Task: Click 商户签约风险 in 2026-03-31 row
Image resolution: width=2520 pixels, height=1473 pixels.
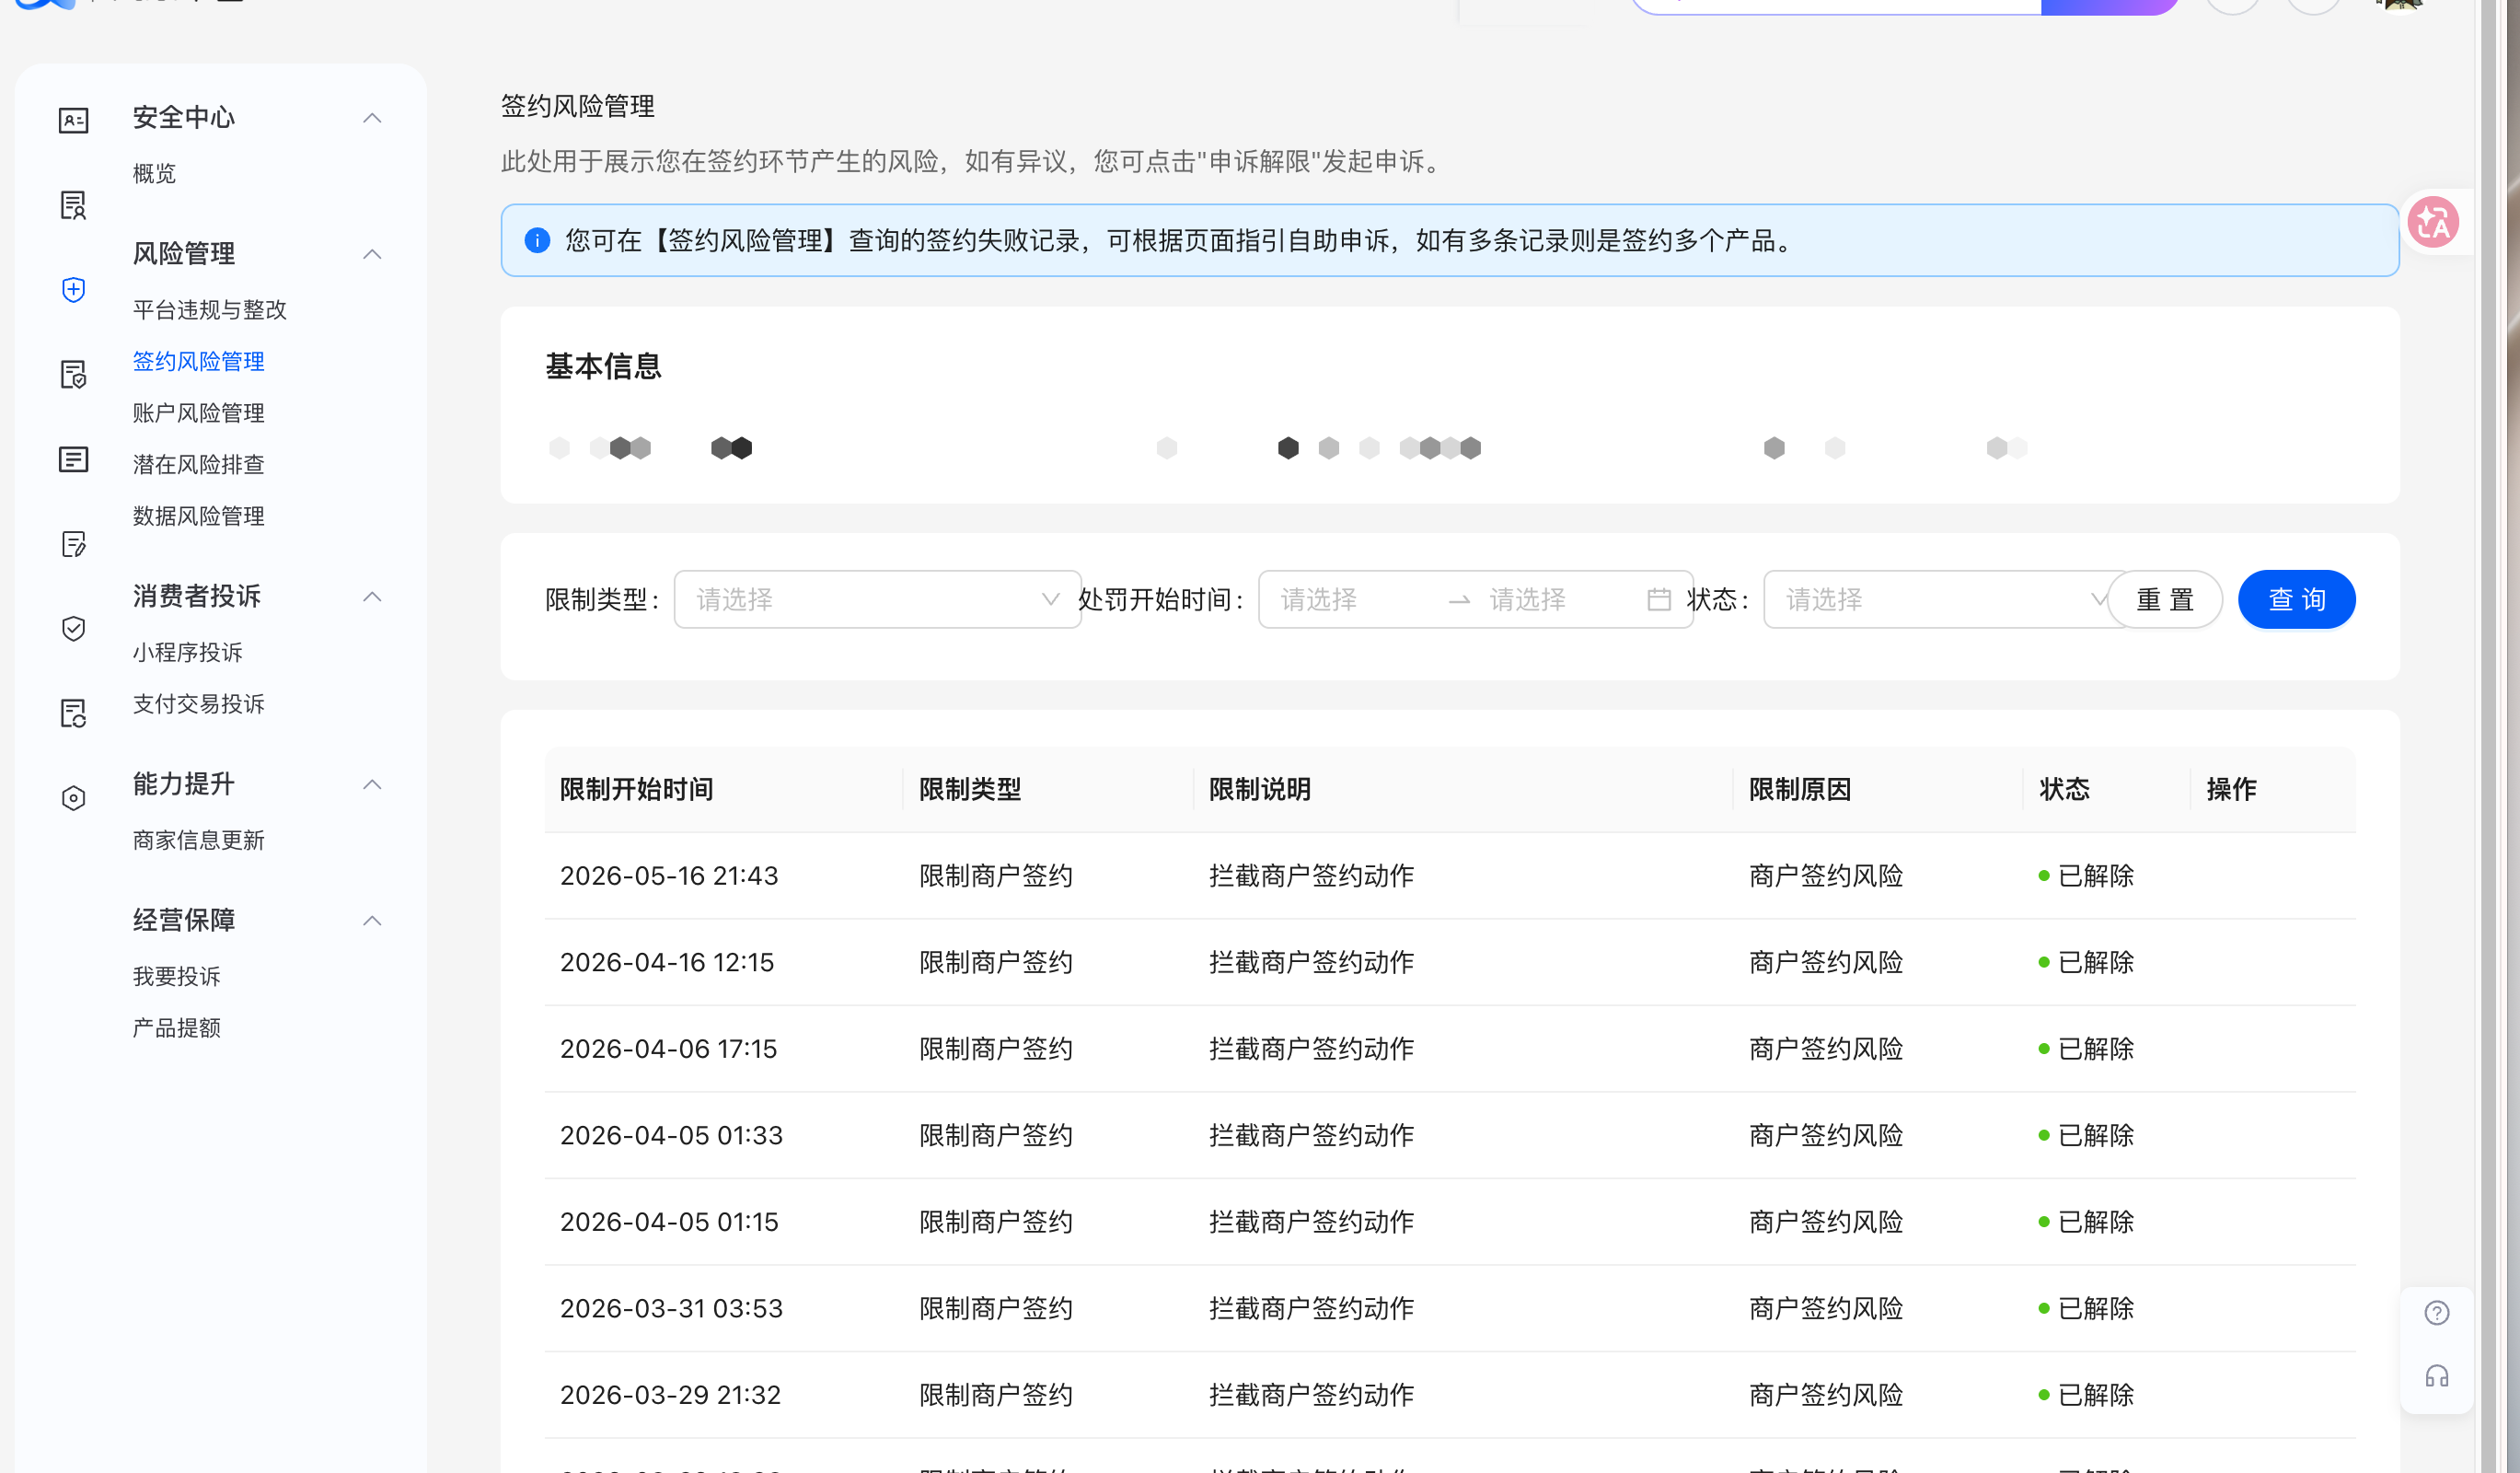Action: coord(1826,1308)
